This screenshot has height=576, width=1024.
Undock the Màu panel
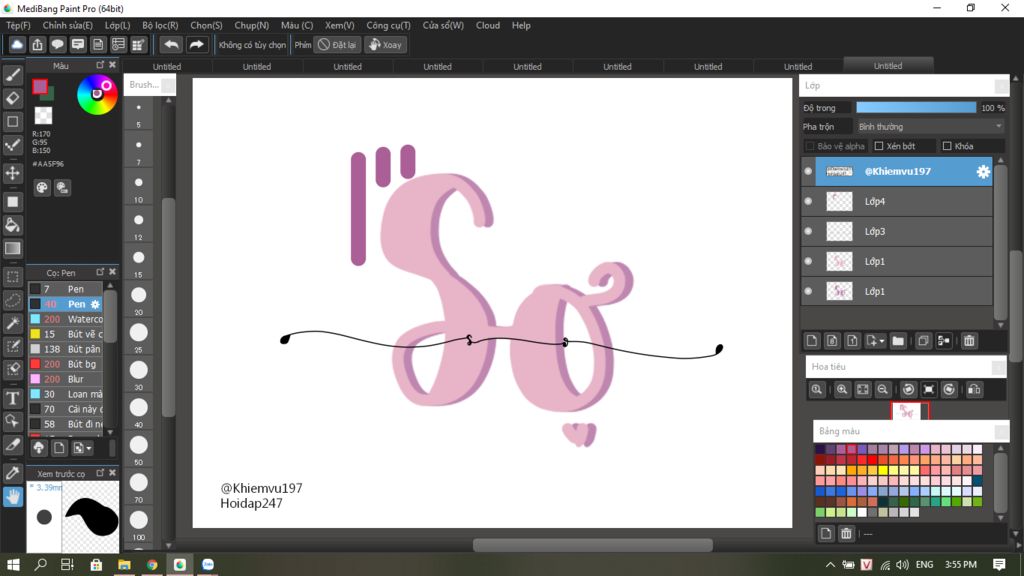100,65
